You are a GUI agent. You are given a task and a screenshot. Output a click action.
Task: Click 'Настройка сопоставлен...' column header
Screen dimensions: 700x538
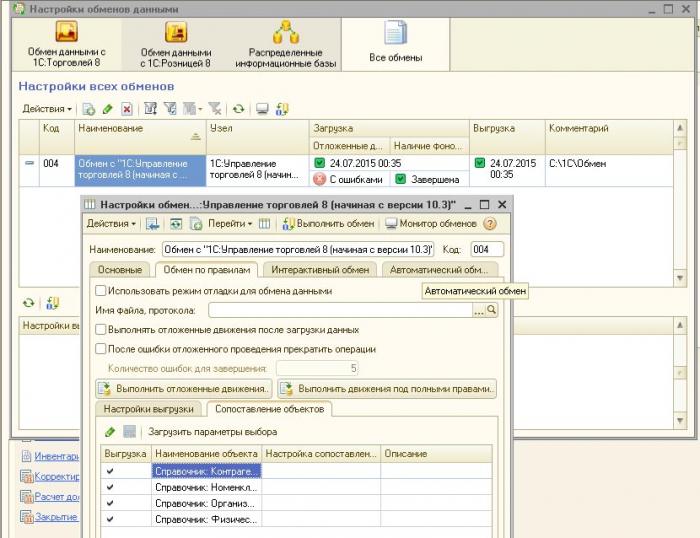coord(321,454)
